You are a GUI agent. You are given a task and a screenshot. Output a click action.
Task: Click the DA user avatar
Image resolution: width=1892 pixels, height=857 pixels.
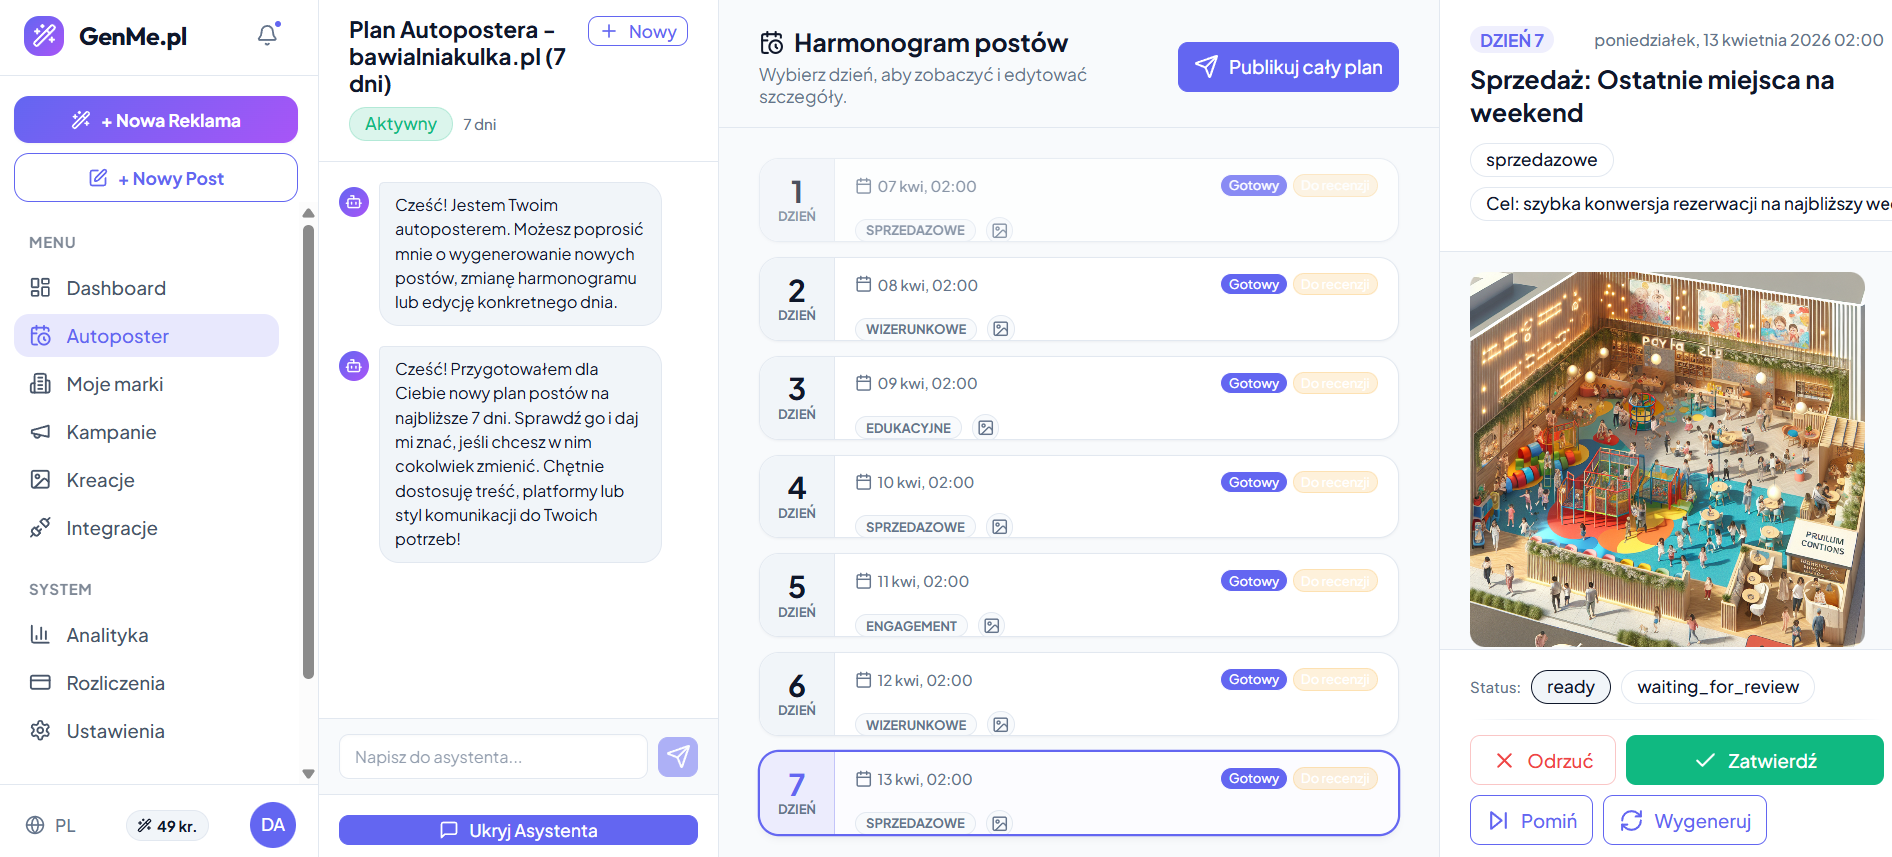tap(272, 825)
